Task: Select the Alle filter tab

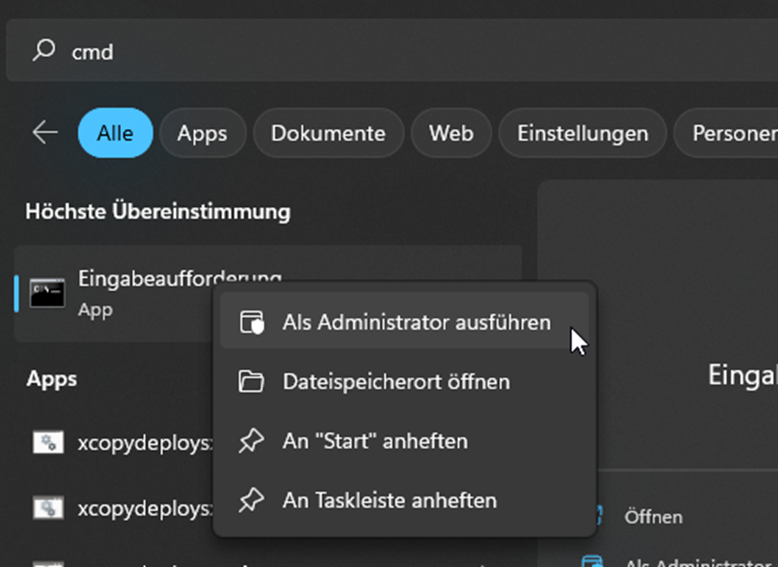Action: click(x=115, y=133)
